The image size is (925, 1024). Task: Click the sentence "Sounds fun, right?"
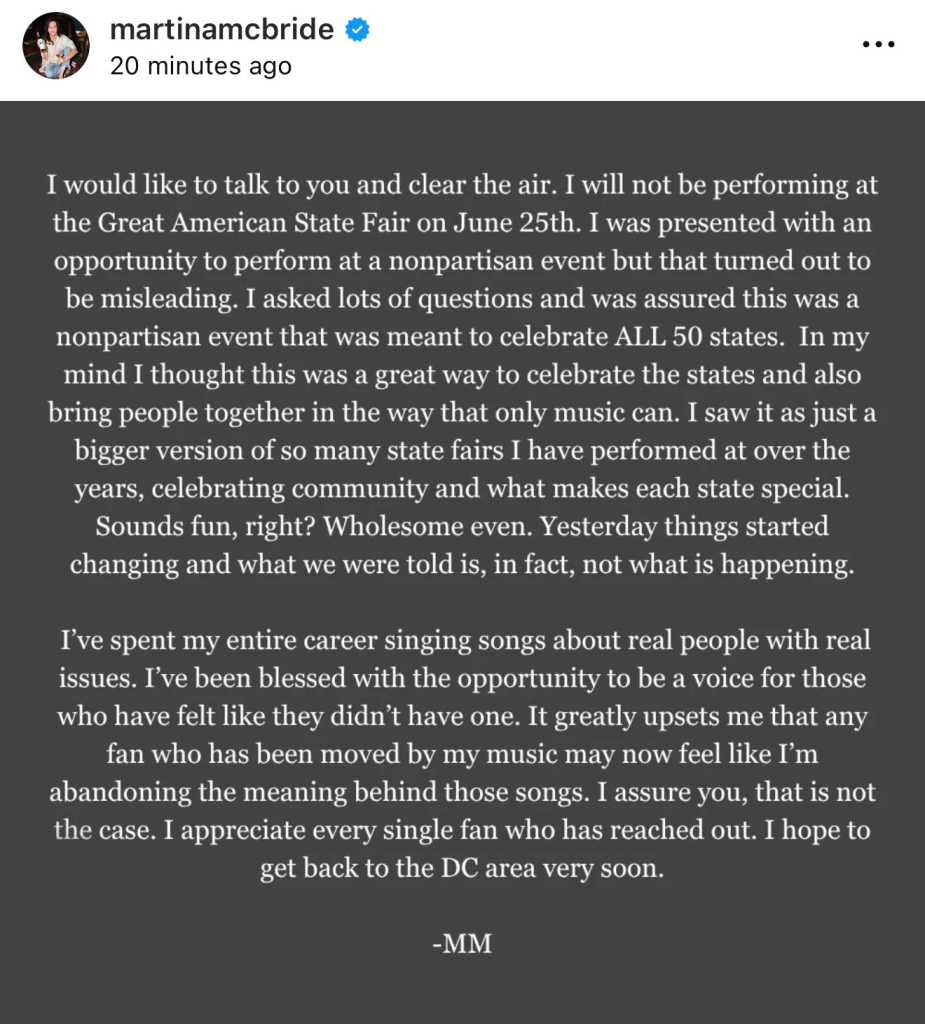tap(206, 526)
